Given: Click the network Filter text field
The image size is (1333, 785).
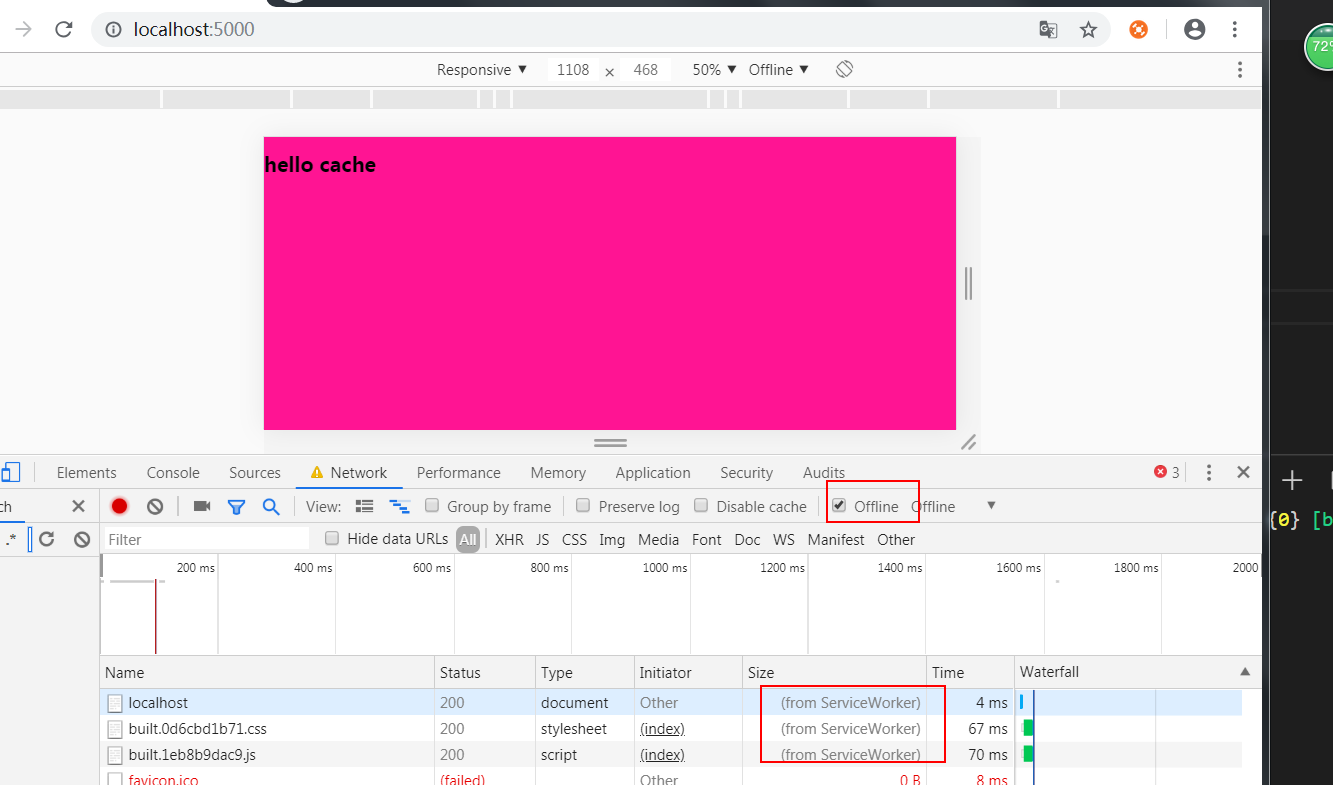Looking at the screenshot, I should point(205,540).
